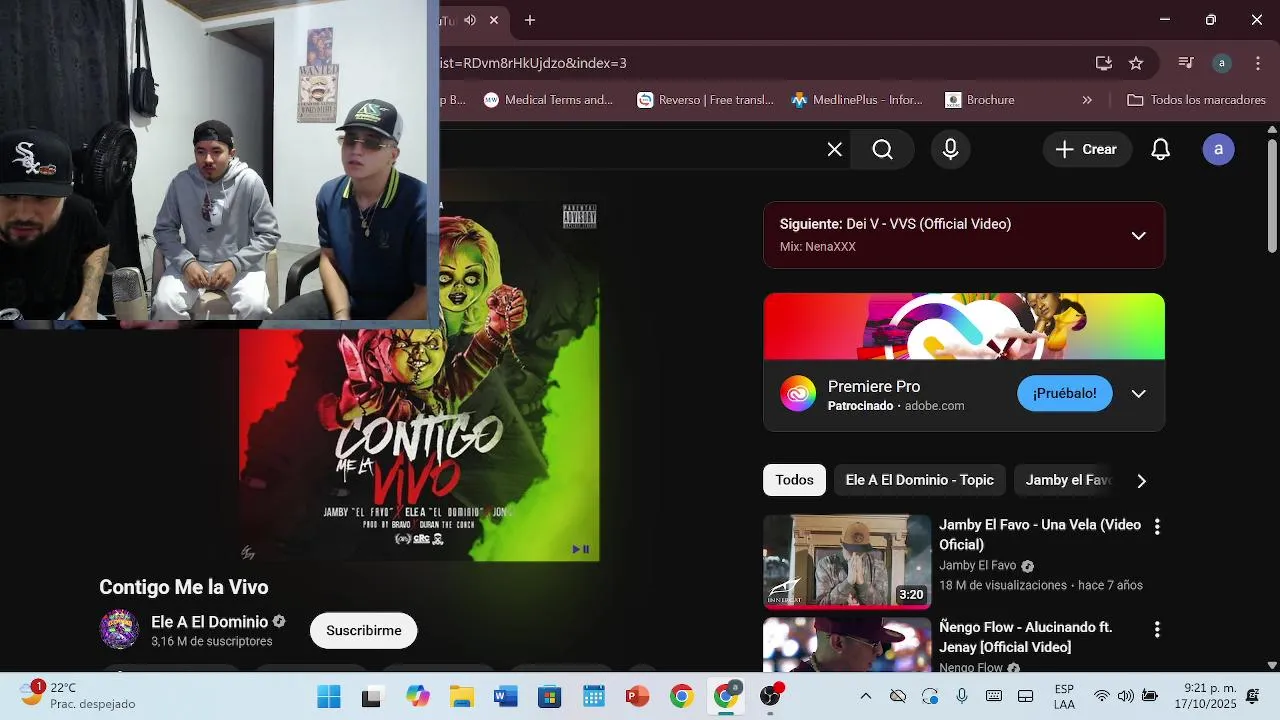
Task: Expand the Premiere Pro ad options chevron
Action: pos(1138,393)
